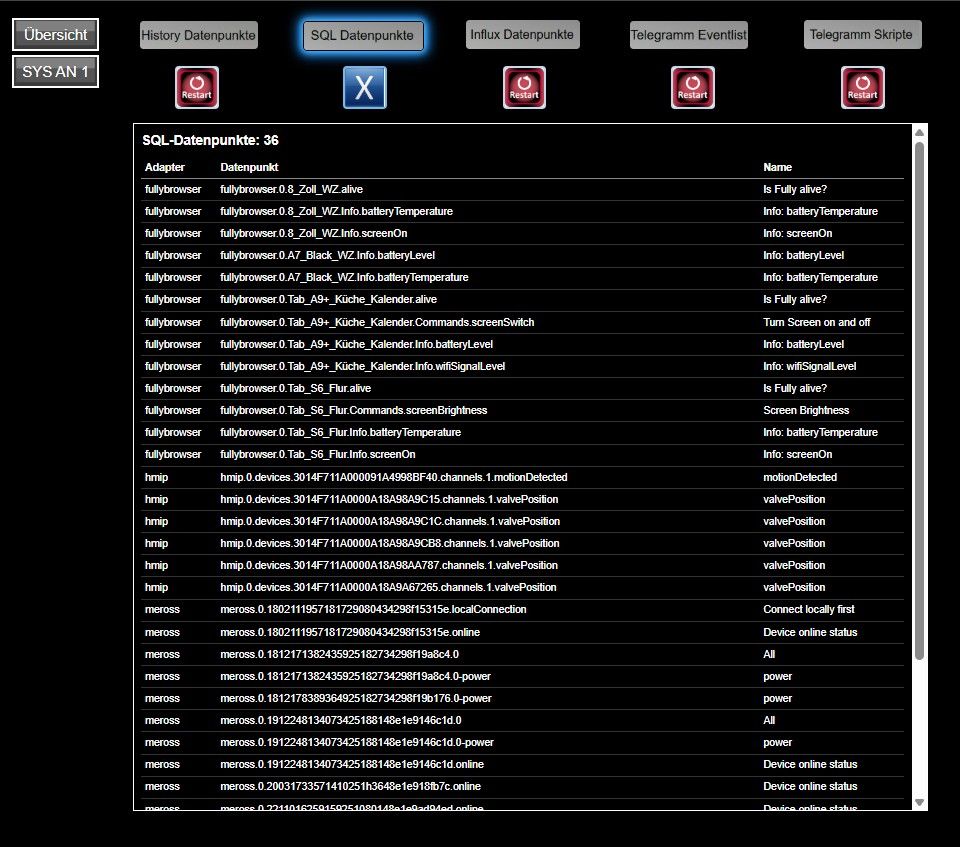Select fullybrowser.0.8_Zoll_WZ.Info.screenOn row
Viewport: 960px width, 847px height.
(x=522, y=233)
